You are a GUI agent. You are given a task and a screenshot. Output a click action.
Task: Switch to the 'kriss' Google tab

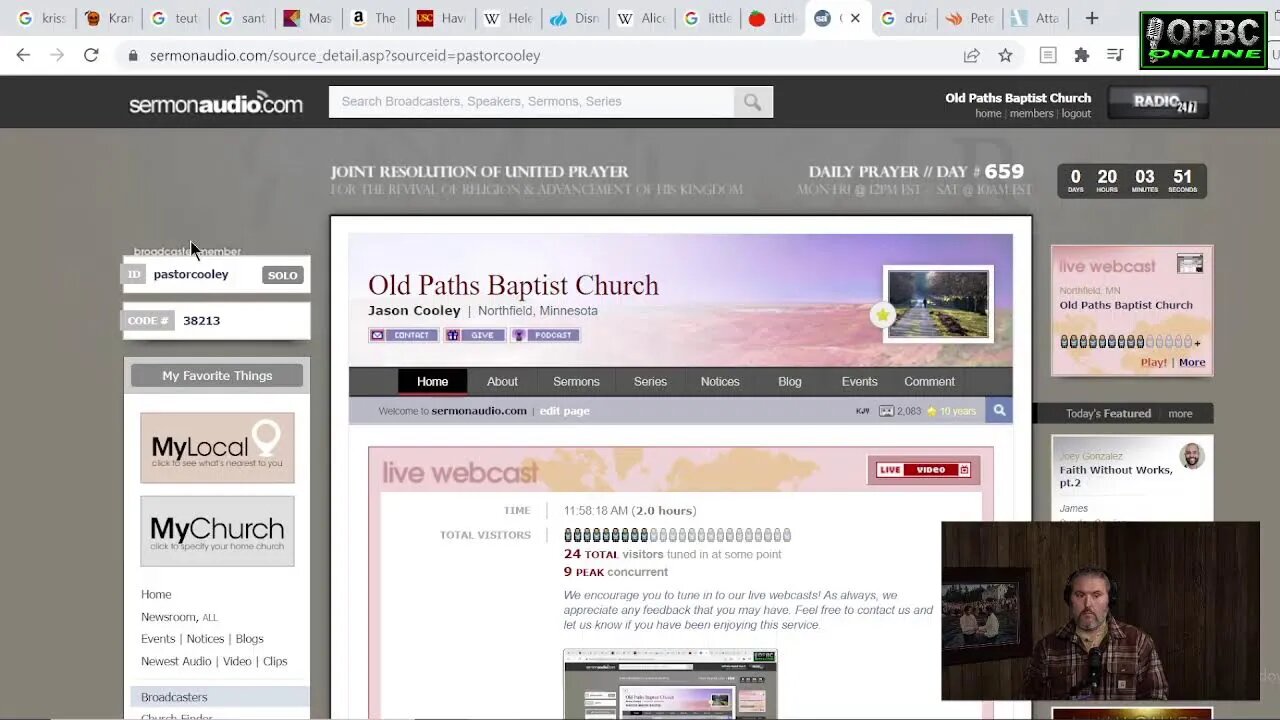click(x=42, y=18)
